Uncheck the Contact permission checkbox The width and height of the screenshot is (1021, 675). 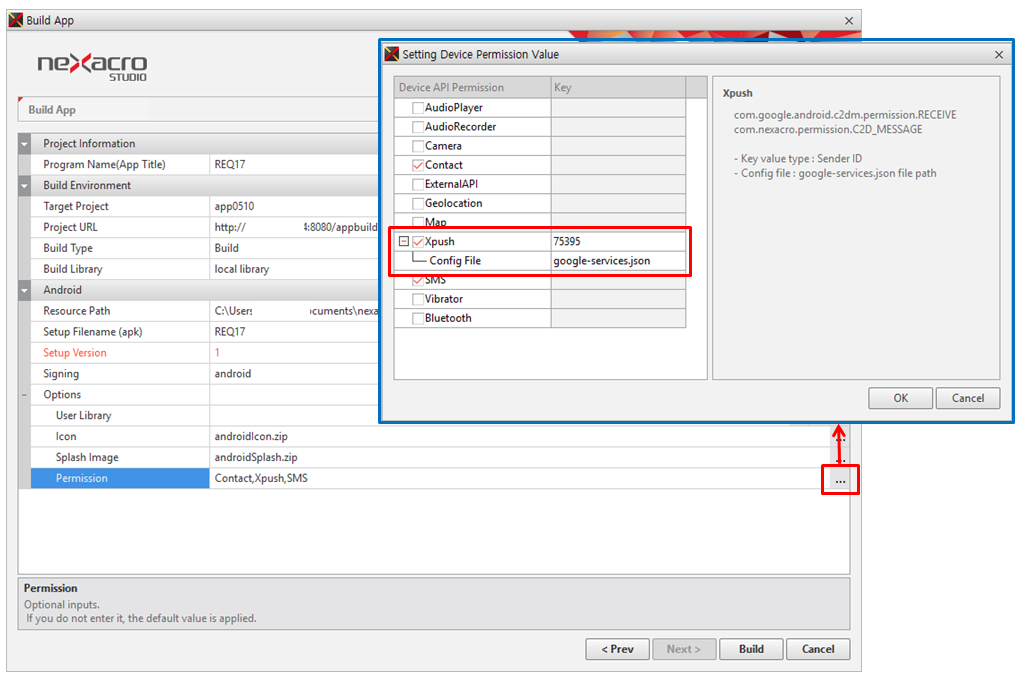(x=418, y=165)
